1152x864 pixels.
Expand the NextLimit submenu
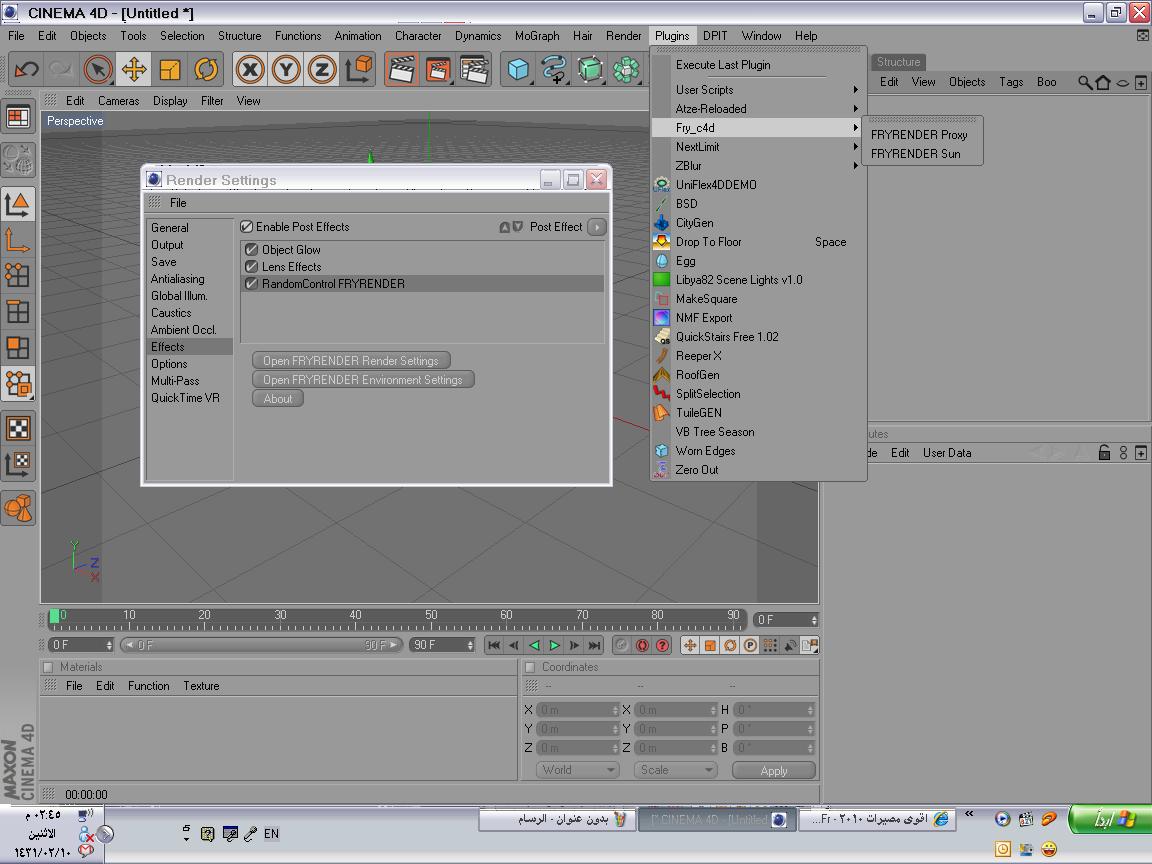pos(759,147)
